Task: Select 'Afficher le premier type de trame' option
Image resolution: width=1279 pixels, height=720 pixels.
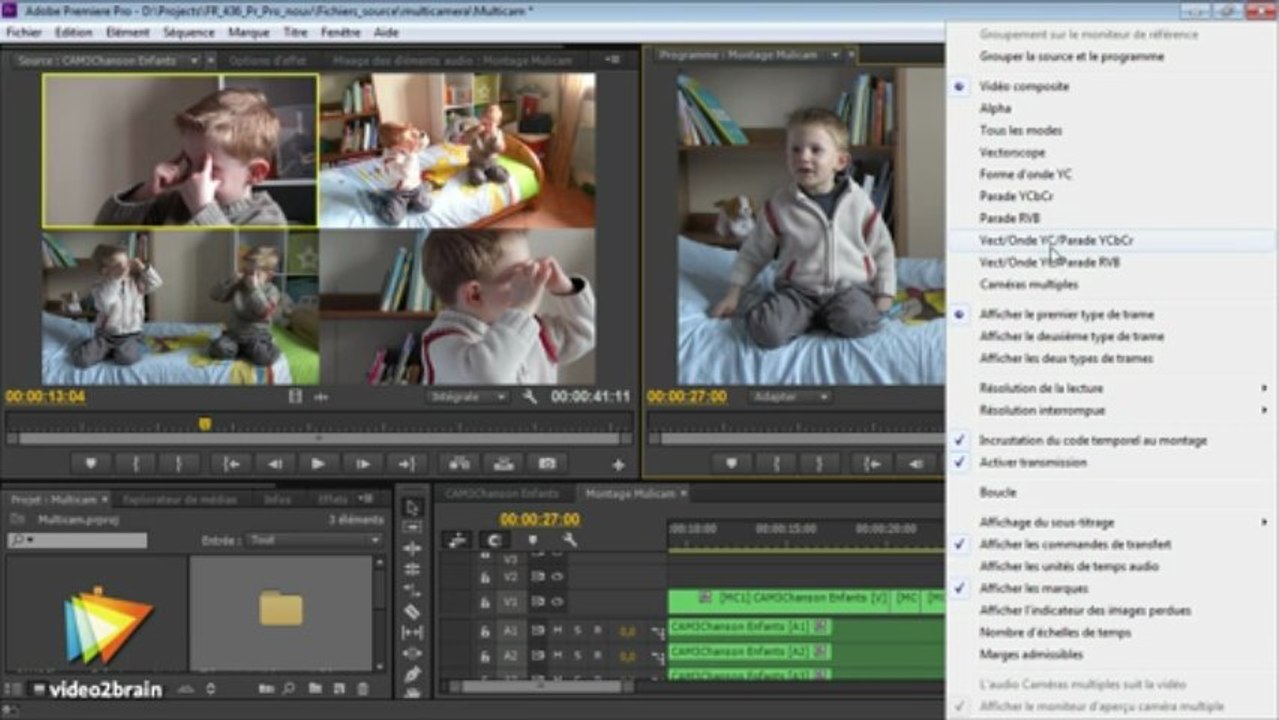Action: pos(1066,314)
